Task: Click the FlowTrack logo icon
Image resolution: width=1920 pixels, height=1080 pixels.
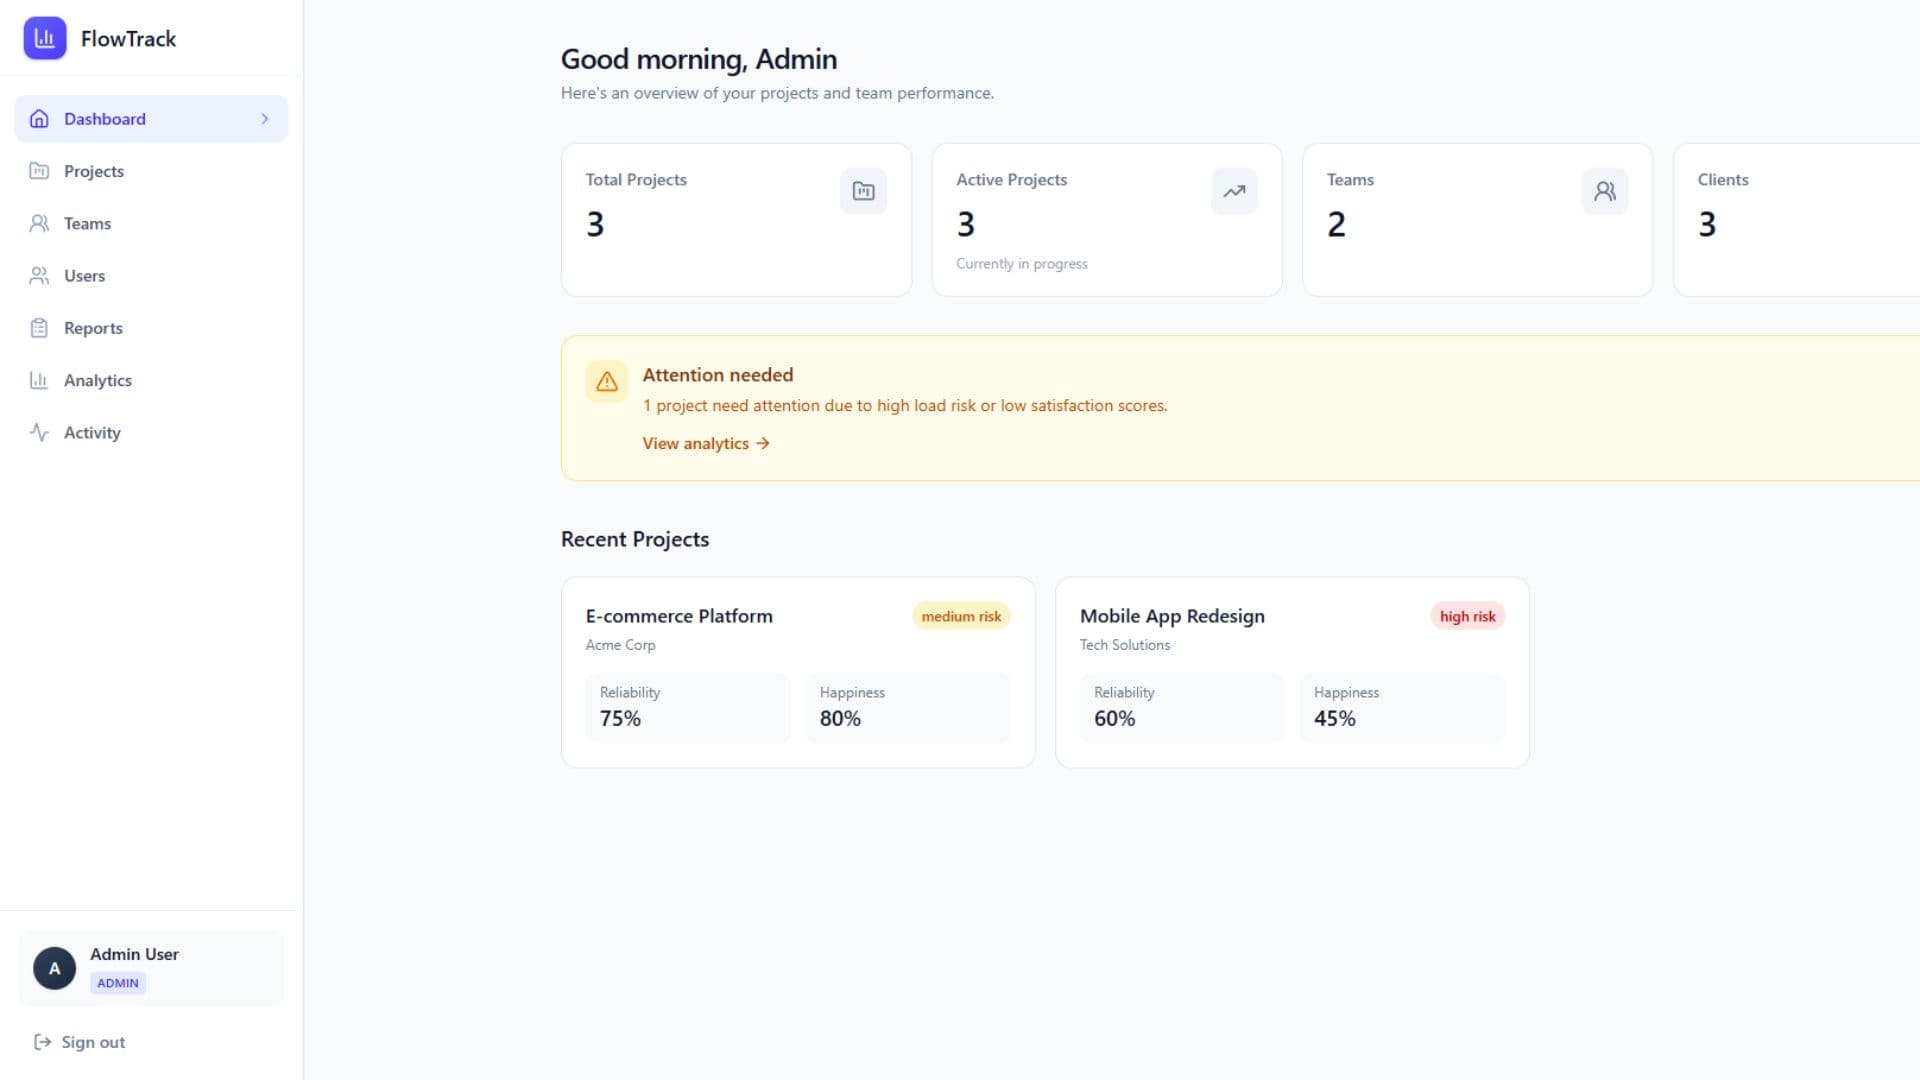Action: (44, 38)
